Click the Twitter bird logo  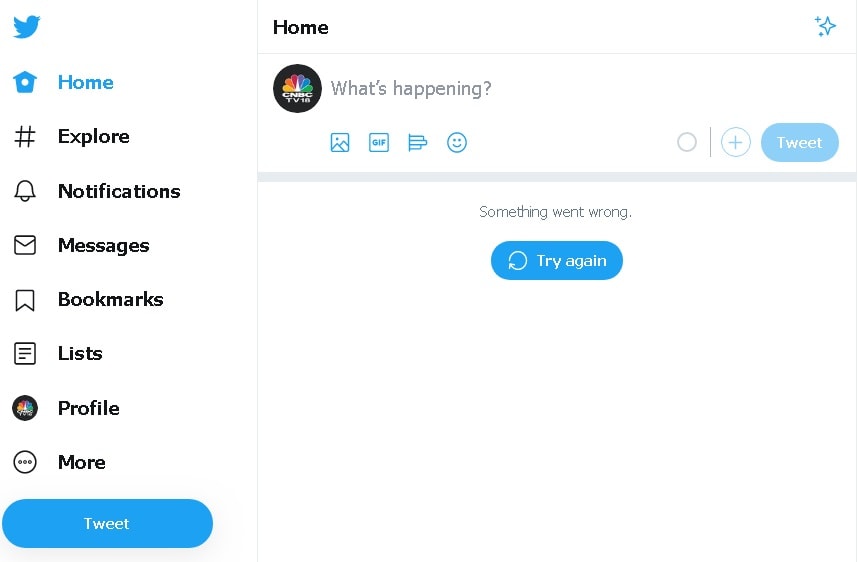coord(27,27)
